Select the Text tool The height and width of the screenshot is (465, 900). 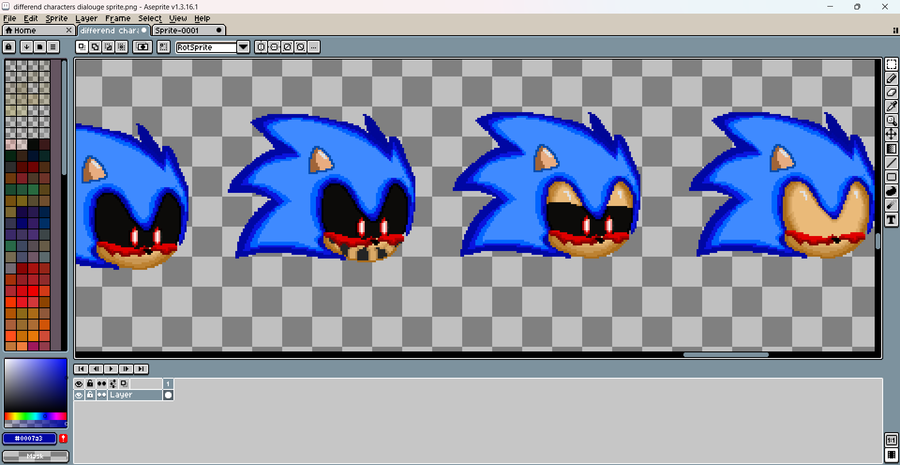pos(891,219)
